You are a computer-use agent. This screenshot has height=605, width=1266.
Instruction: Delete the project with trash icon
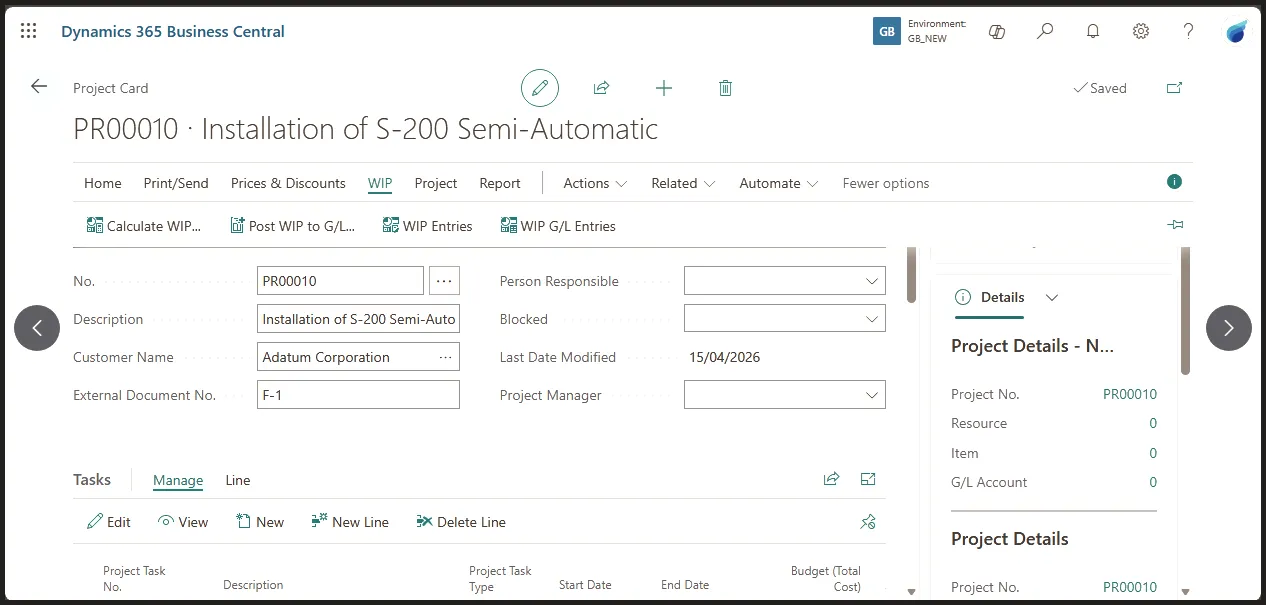click(726, 88)
